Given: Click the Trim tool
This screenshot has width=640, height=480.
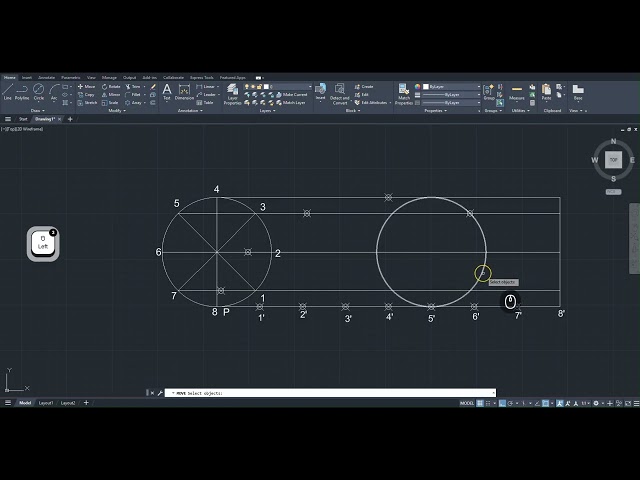Looking at the screenshot, I should click(133, 87).
